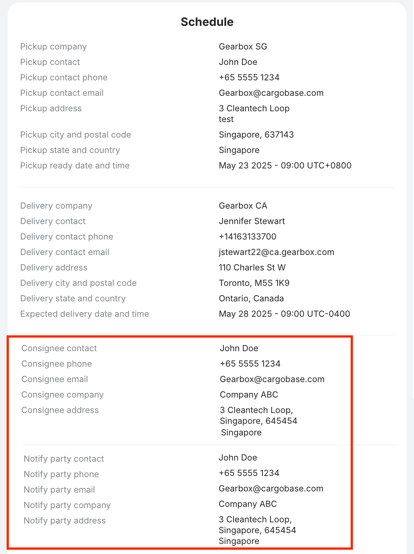414x554 pixels.
Task: Click delivery contact Jennifer Stewart
Action: pos(252,221)
